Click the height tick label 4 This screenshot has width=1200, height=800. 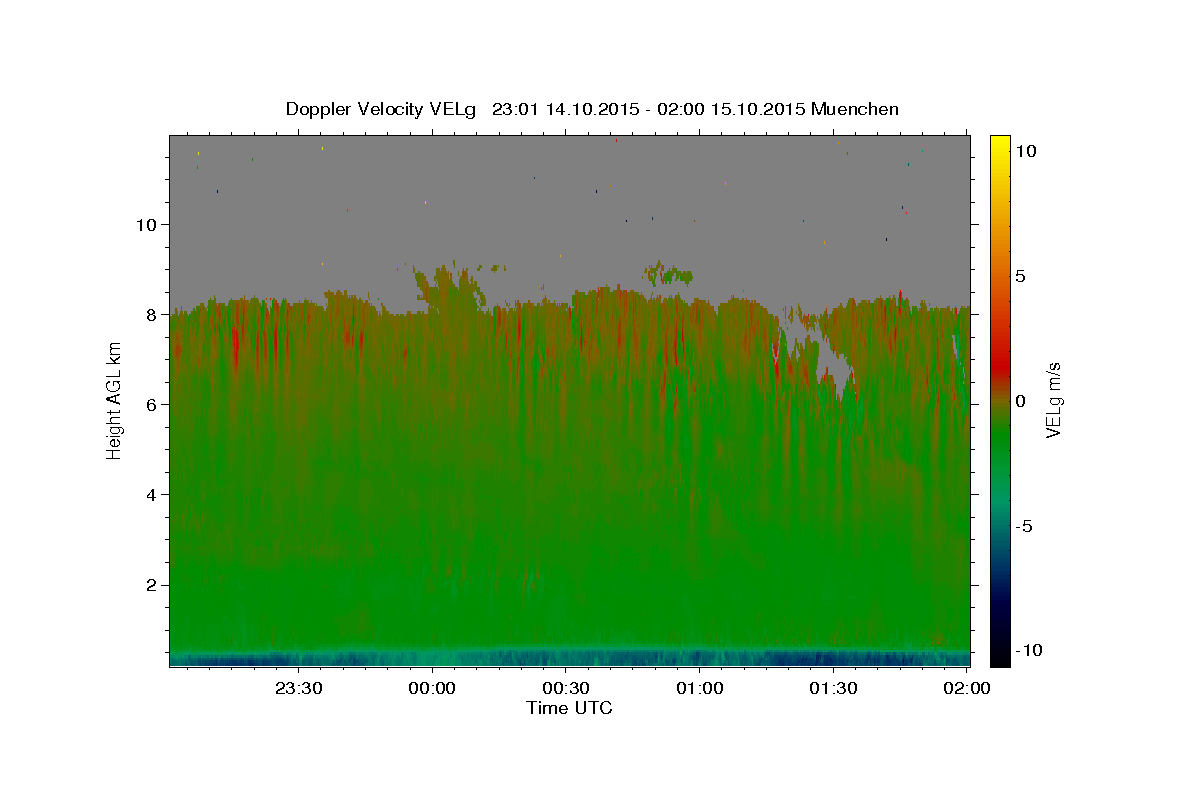(150, 494)
